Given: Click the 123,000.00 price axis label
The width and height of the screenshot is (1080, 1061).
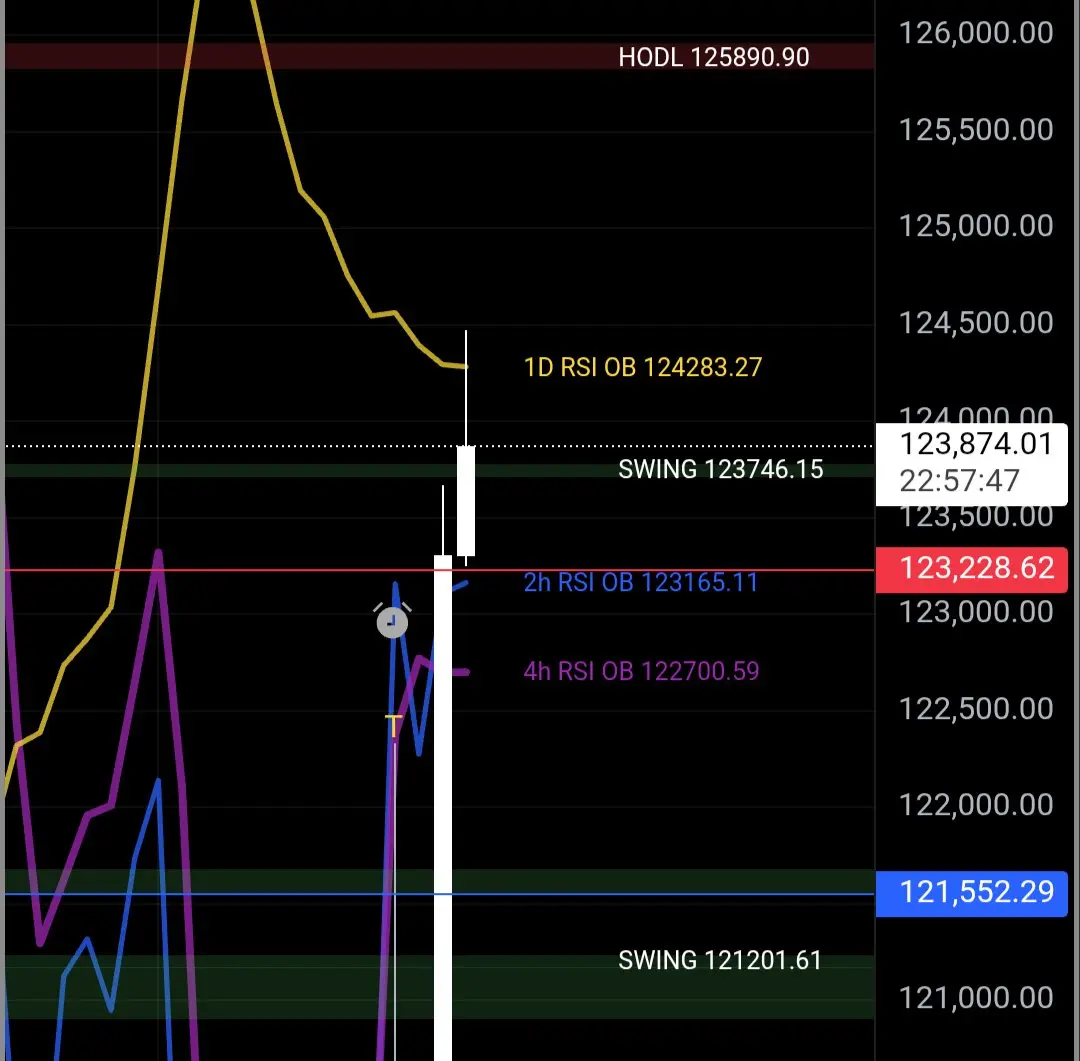Looking at the screenshot, I should (976, 612).
